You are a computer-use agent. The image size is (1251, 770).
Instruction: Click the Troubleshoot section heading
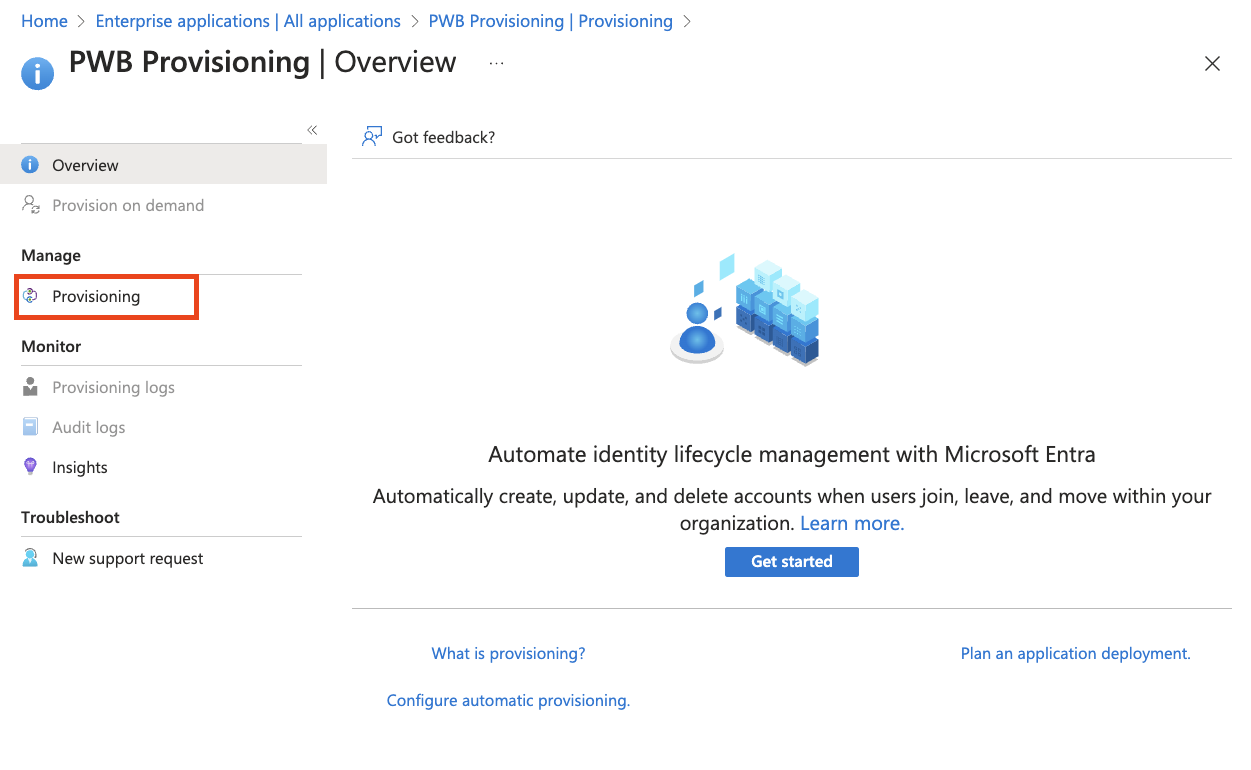[70, 517]
